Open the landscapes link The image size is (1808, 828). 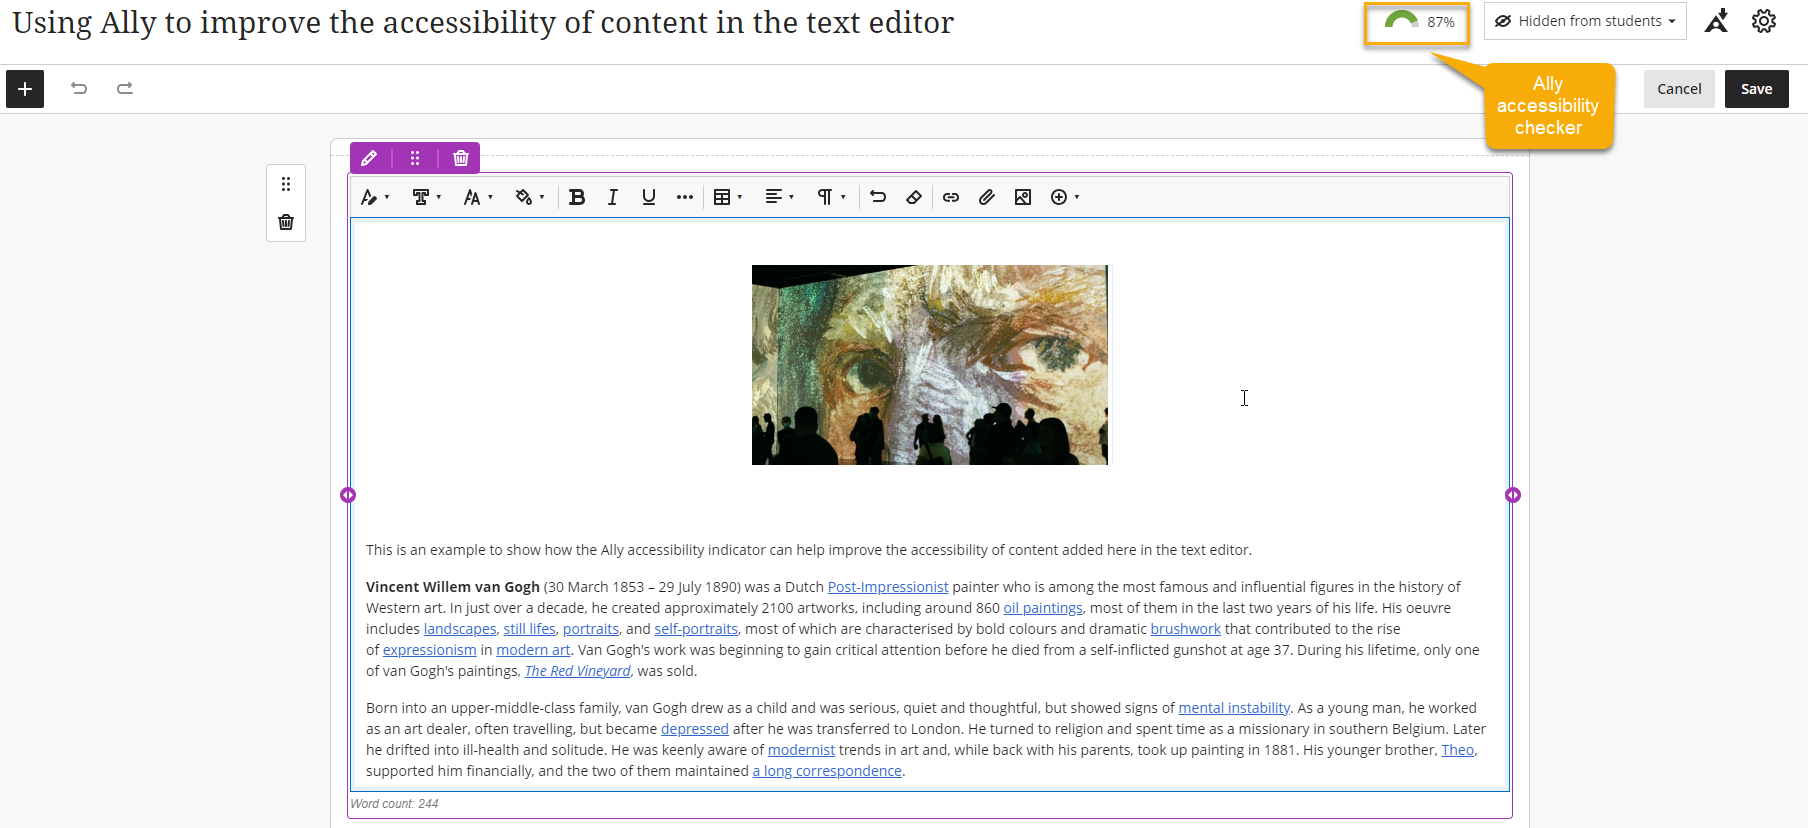pos(460,629)
